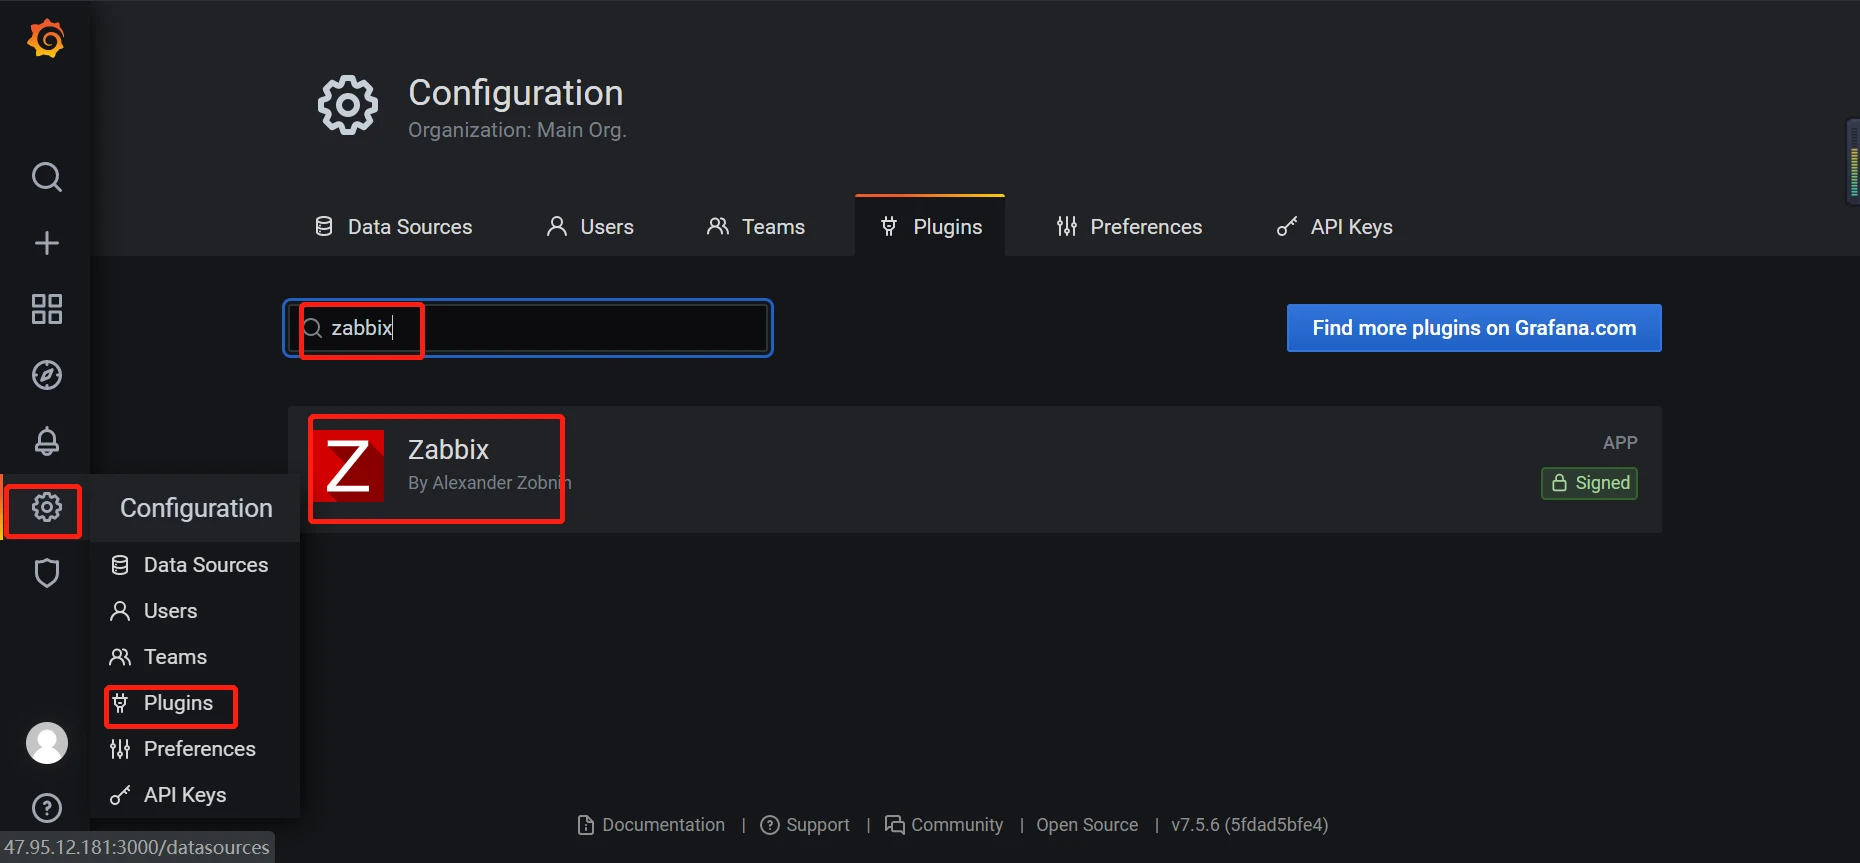Open the Dashboards four-squares icon
This screenshot has height=863, width=1860.
(x=47, y=309)
